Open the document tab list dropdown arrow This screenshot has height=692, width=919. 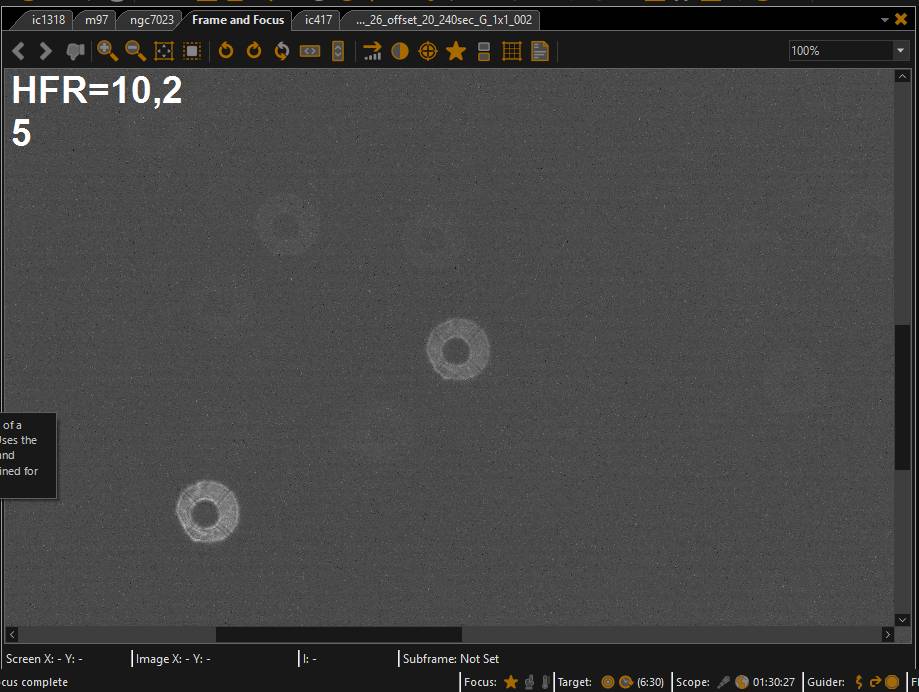click(x=885, y=20)
